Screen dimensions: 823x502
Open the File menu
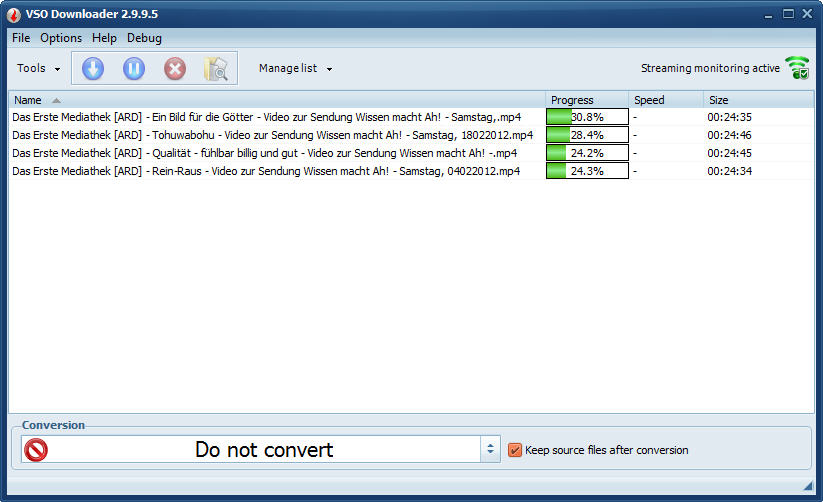[x=21, y=38]
